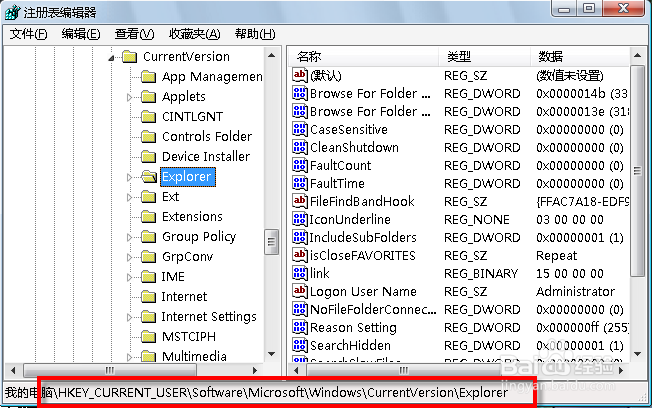Click values pane scroll up arrow

(x=637, y=55)
